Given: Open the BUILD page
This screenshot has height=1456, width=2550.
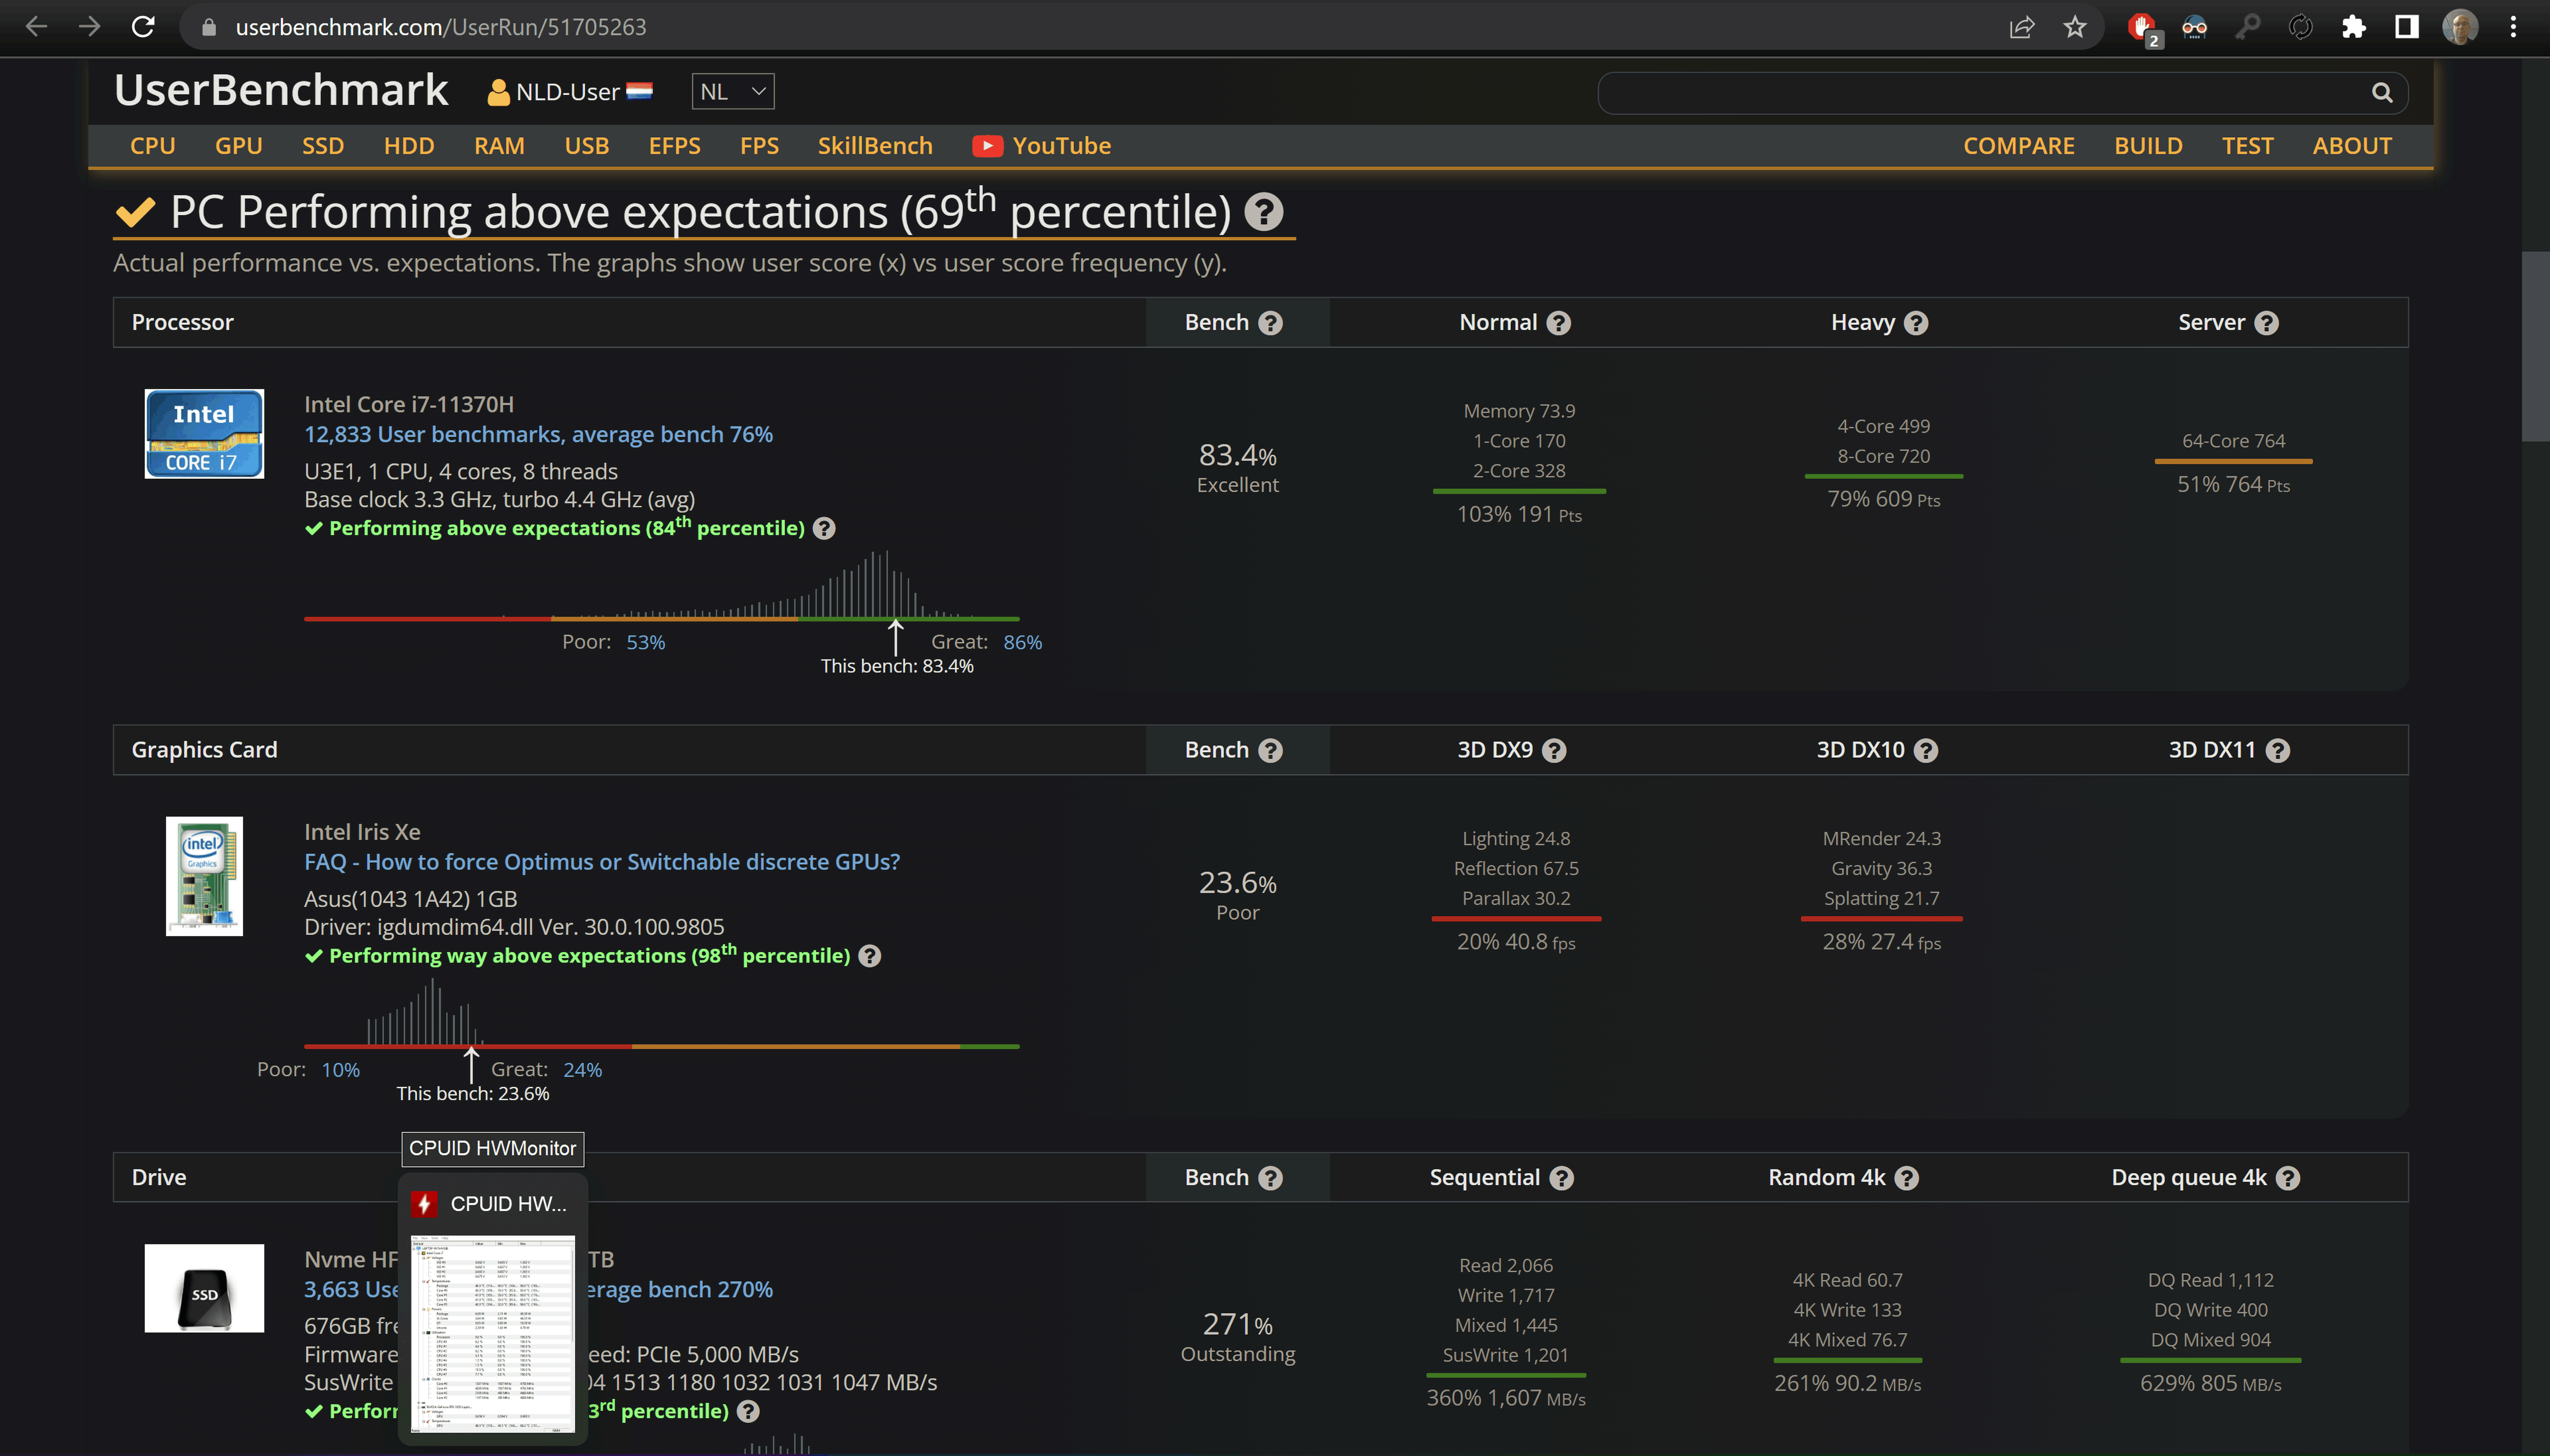Looking at the screenshot, I should 2148,146.
